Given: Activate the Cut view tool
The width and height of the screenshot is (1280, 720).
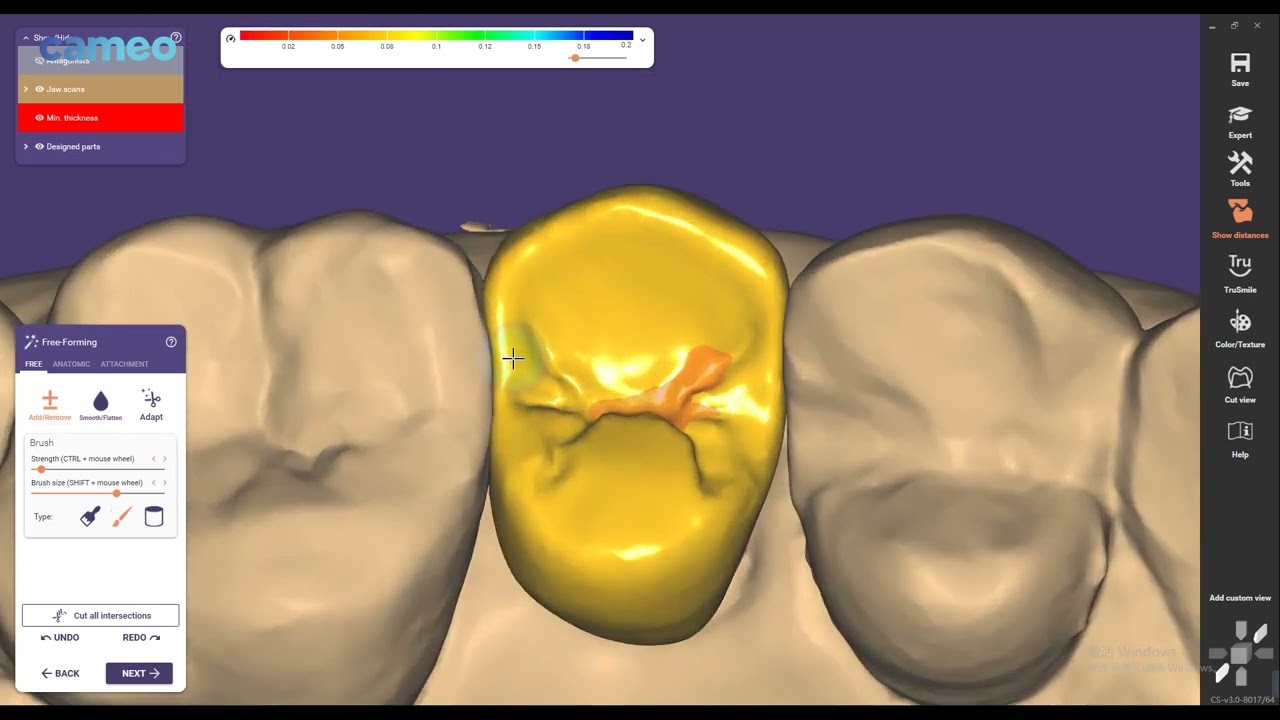Looking at the screenshot, I should point(1240,384).
